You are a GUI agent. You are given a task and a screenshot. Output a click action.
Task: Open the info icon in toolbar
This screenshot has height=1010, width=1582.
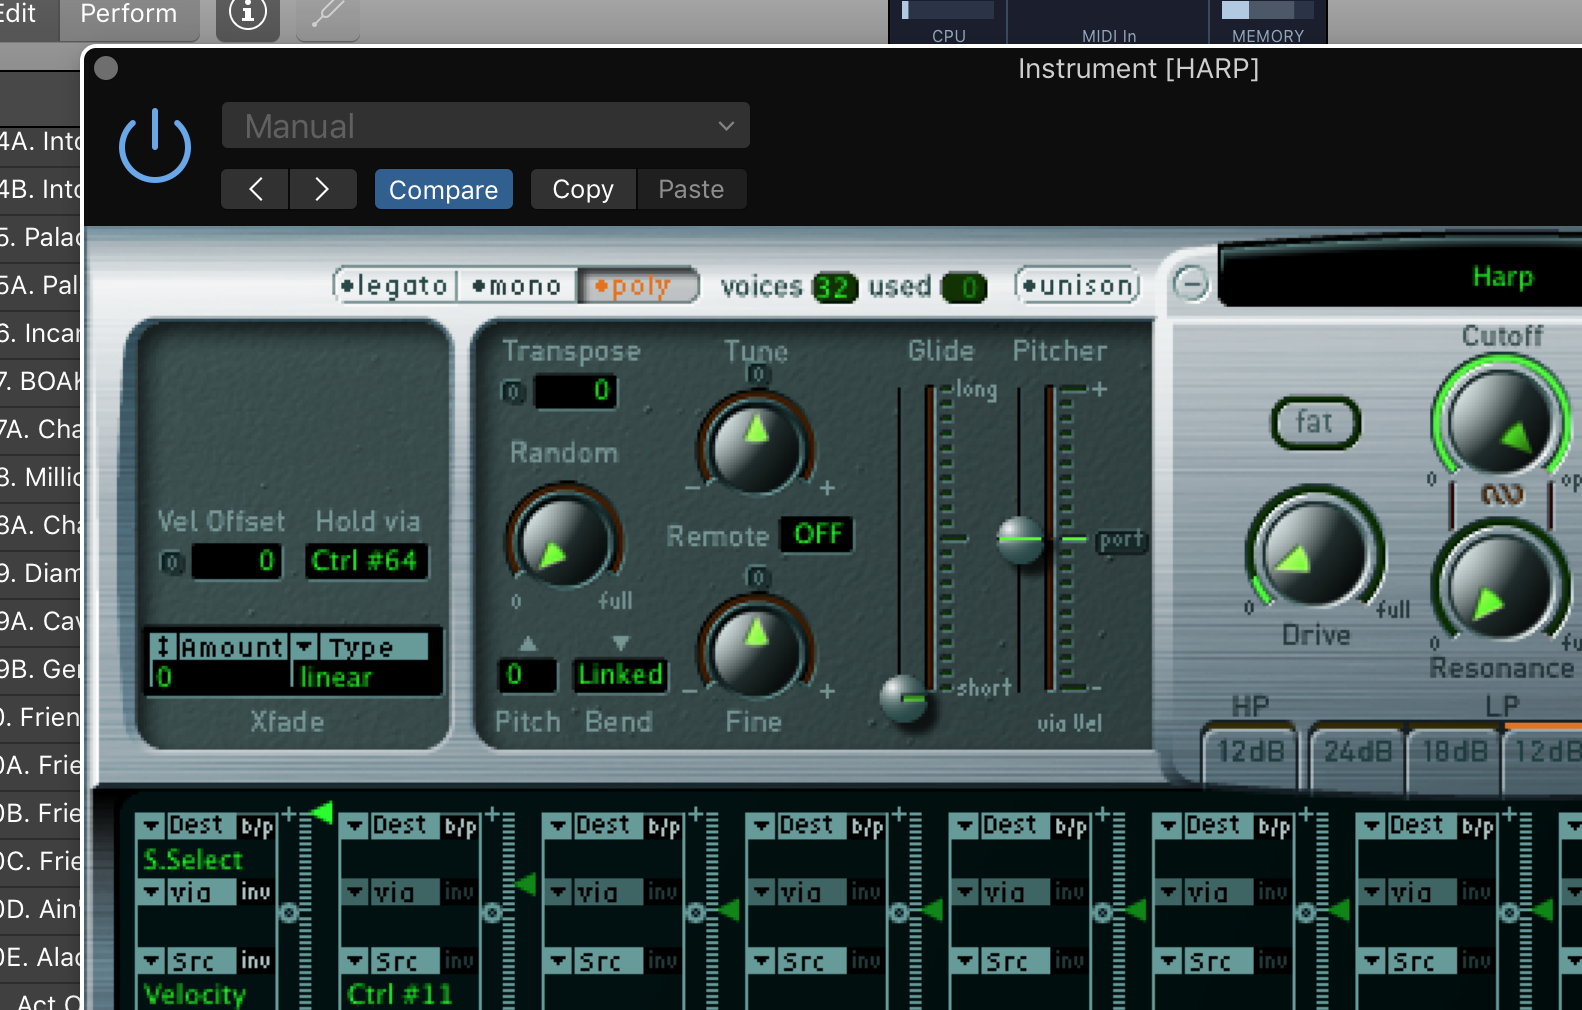tap(247, 15)
